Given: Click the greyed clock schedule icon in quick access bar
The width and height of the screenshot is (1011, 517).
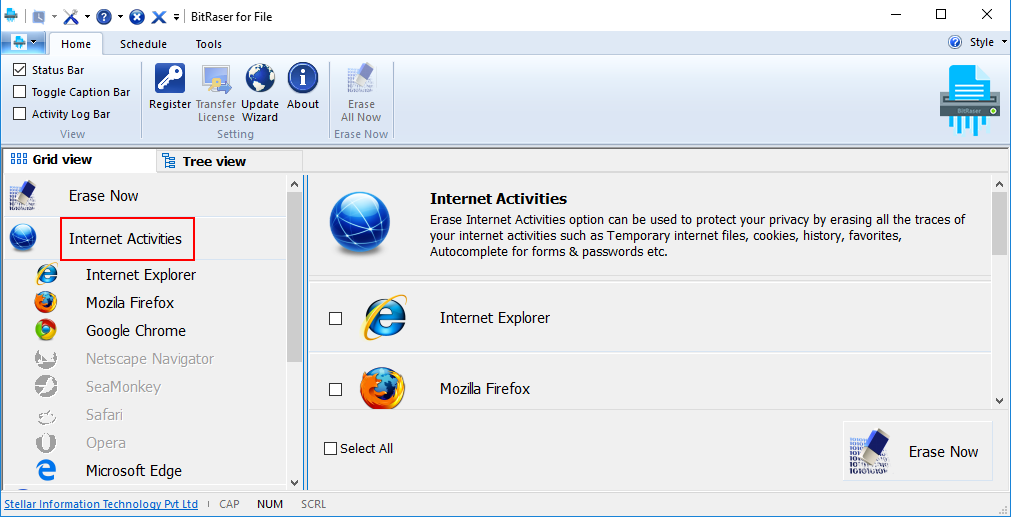Looking at the screenshot, I should pyautogui.click(x=38, y=17).
